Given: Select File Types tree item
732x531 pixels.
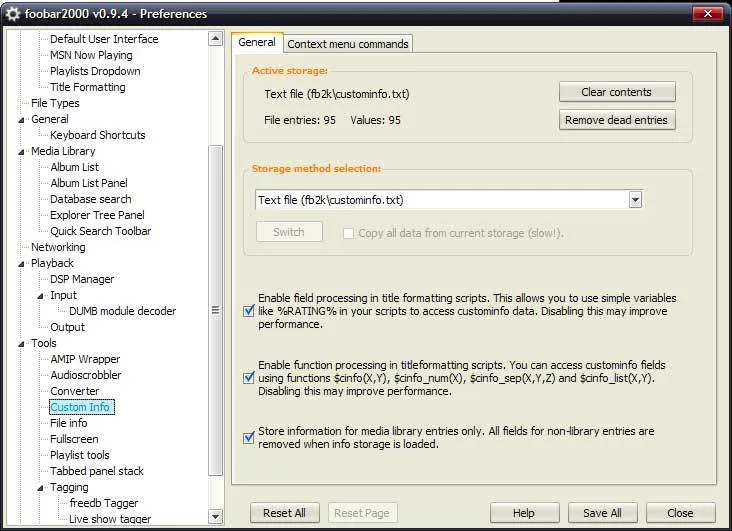Looking at the screenshot, I should (55, 103).
